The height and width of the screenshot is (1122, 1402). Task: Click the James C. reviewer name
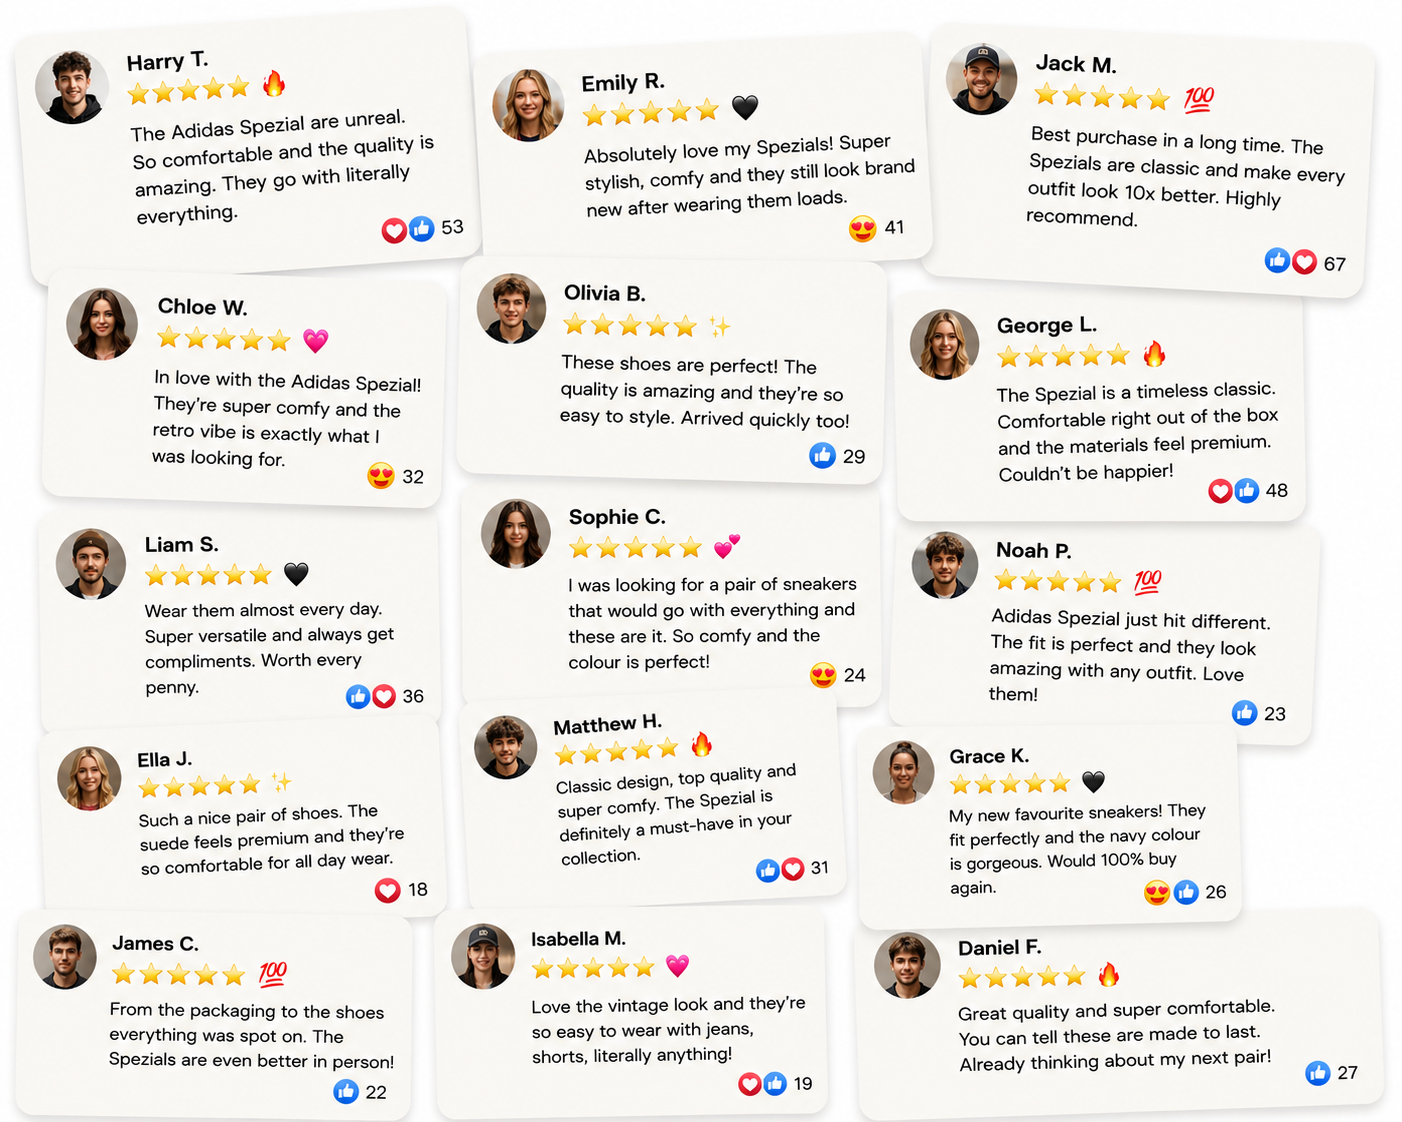155,944
